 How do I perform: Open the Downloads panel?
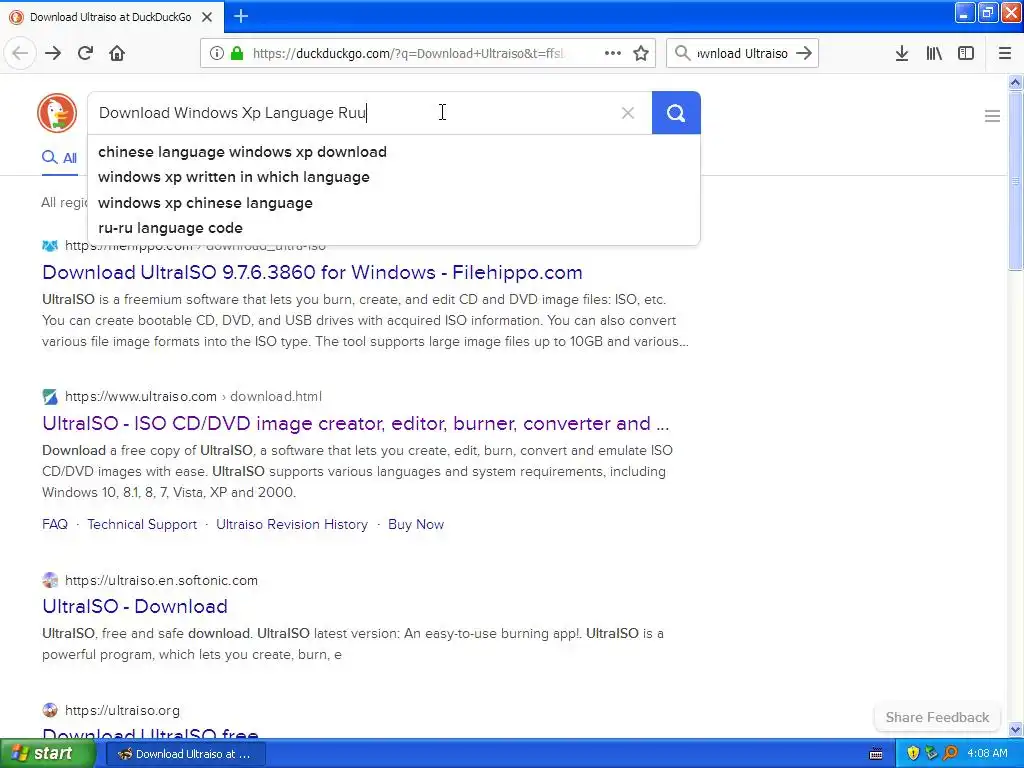pyautogui.click(x=901, y=53)
